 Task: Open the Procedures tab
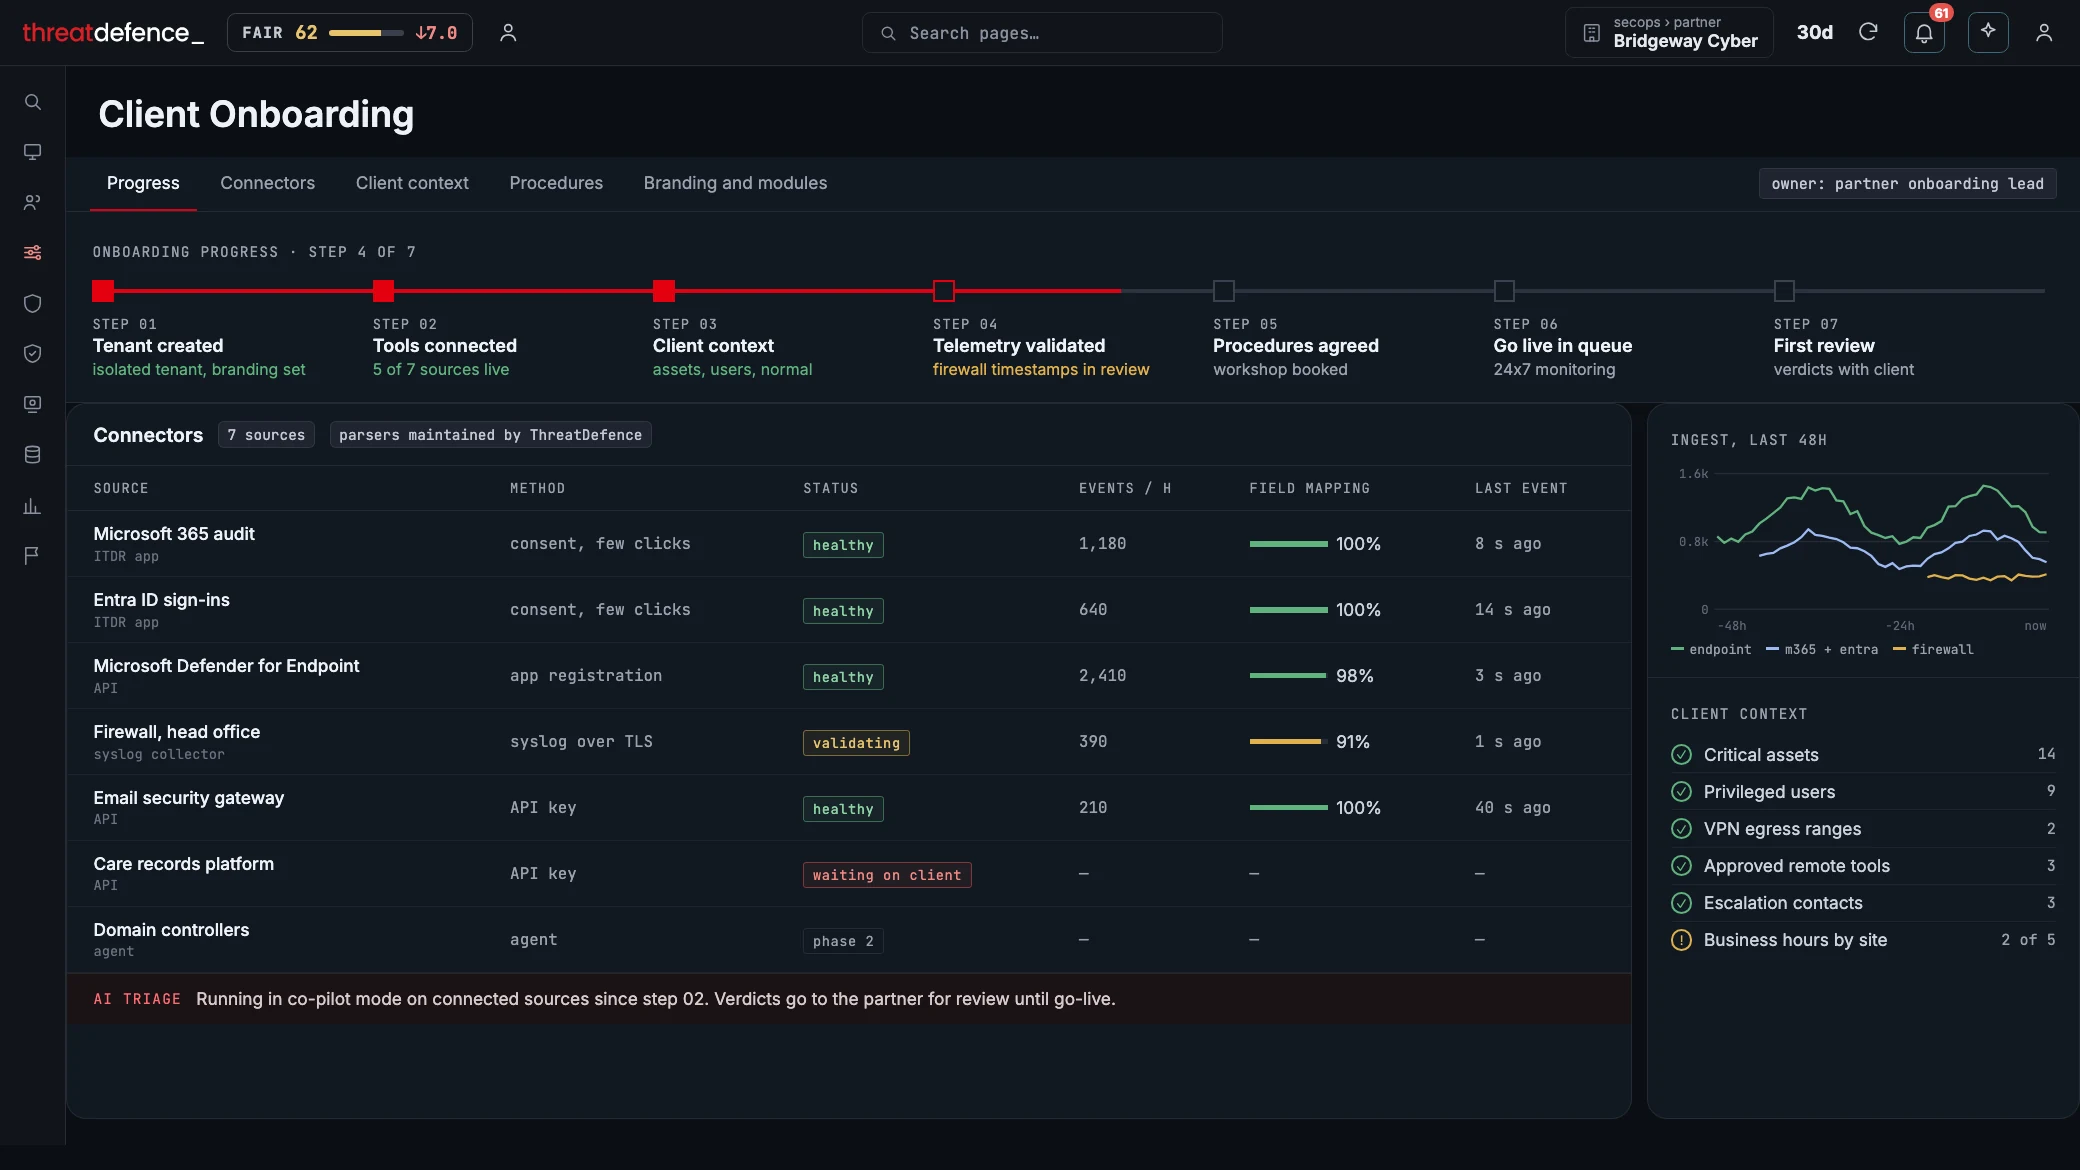tap(556, 183)
